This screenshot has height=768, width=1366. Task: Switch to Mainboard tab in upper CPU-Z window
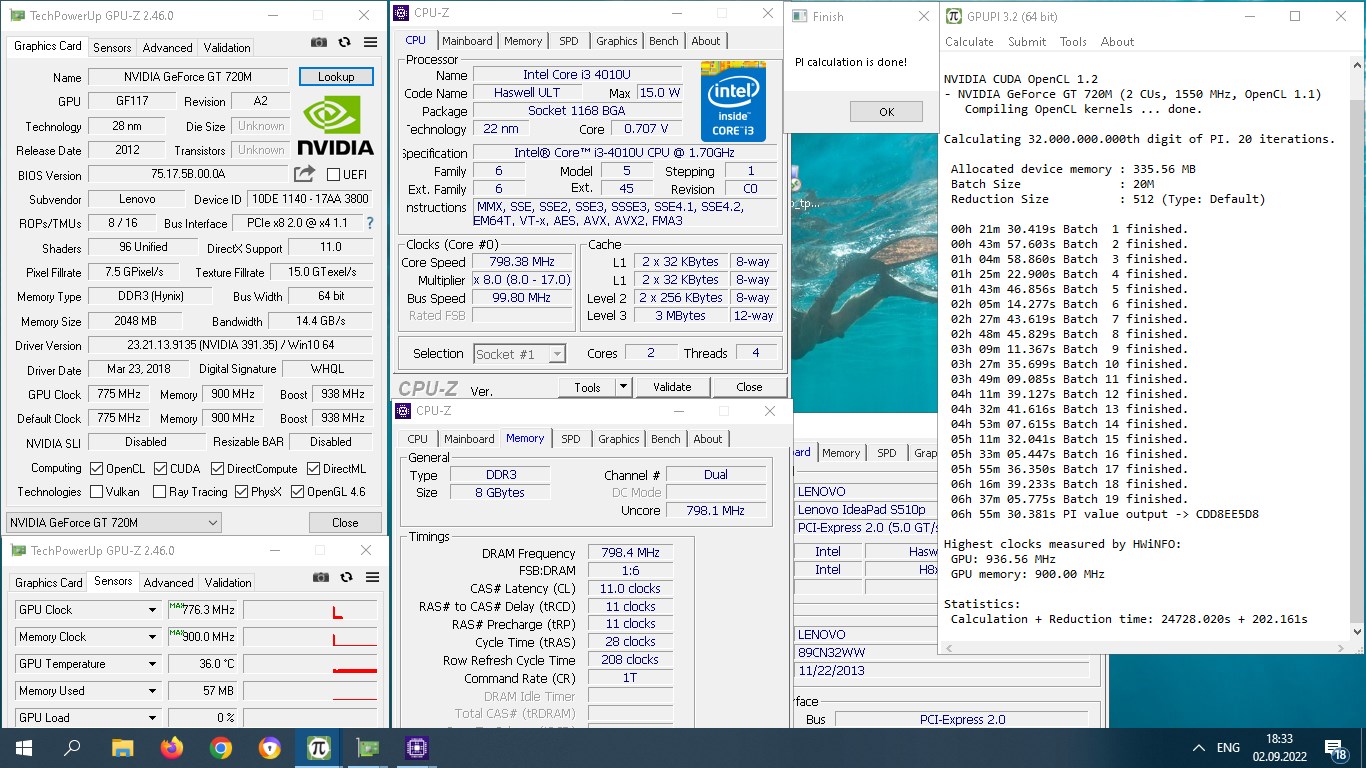pyautogui.click(x=467, y=41)
